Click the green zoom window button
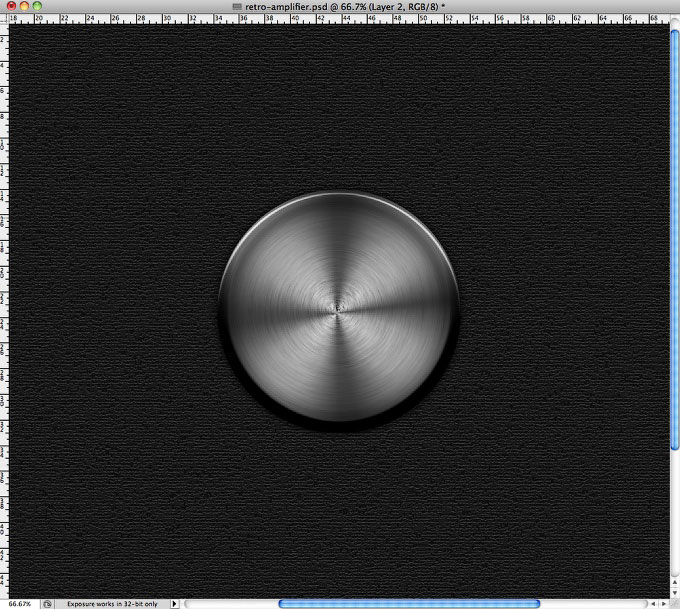The width and height of the screenshot is (680, 609). 37,6
